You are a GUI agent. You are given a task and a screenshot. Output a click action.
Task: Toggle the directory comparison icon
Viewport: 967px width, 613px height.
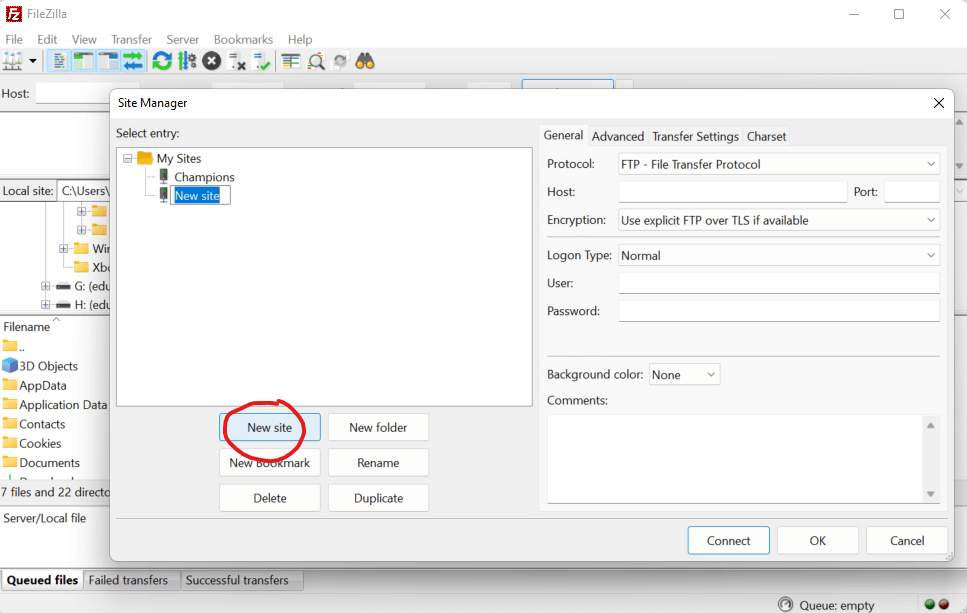(x=316, y=61)
